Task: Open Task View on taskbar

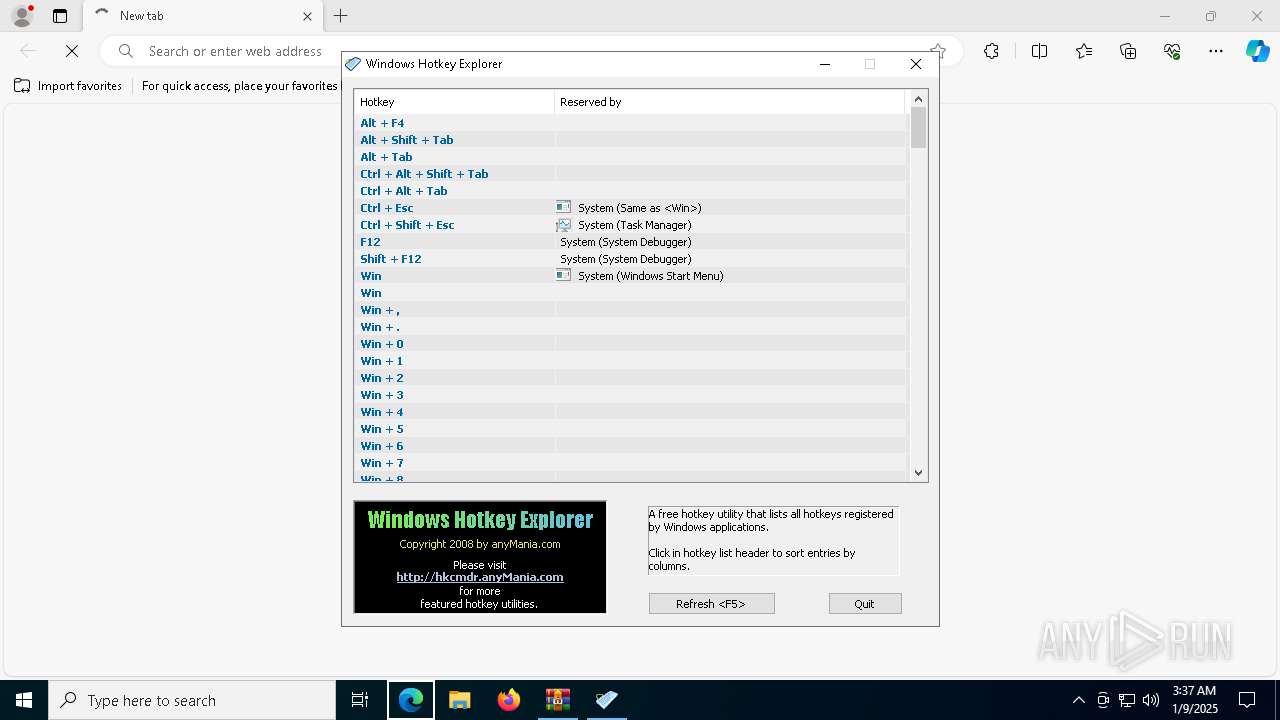Action: (x=360, y=700)
